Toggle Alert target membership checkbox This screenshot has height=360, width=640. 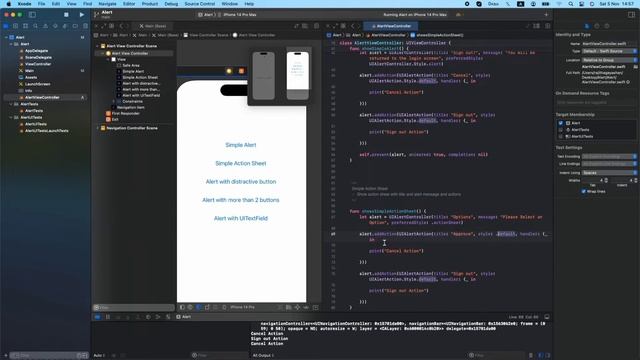coord(560,123)
